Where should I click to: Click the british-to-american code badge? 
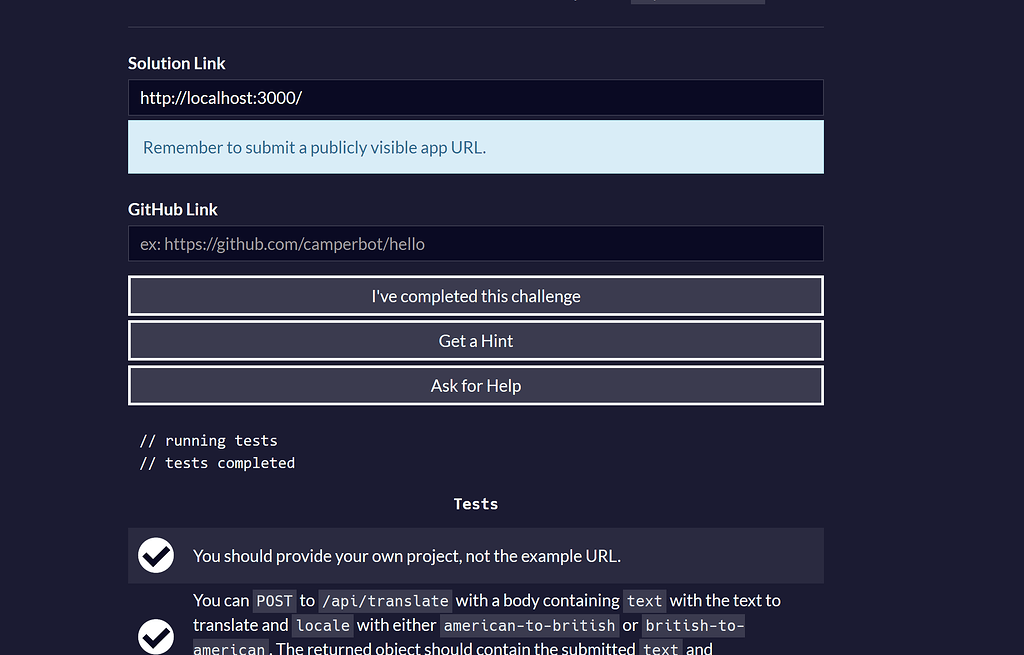click(693, 626)
